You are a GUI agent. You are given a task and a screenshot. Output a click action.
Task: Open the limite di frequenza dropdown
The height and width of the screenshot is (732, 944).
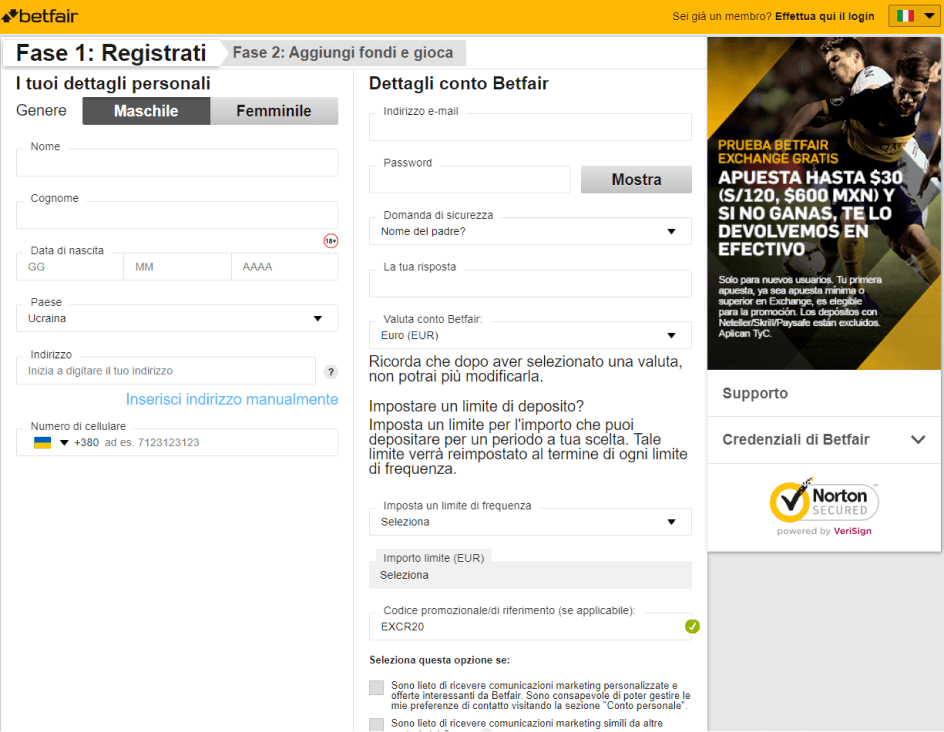coord(530,522)
